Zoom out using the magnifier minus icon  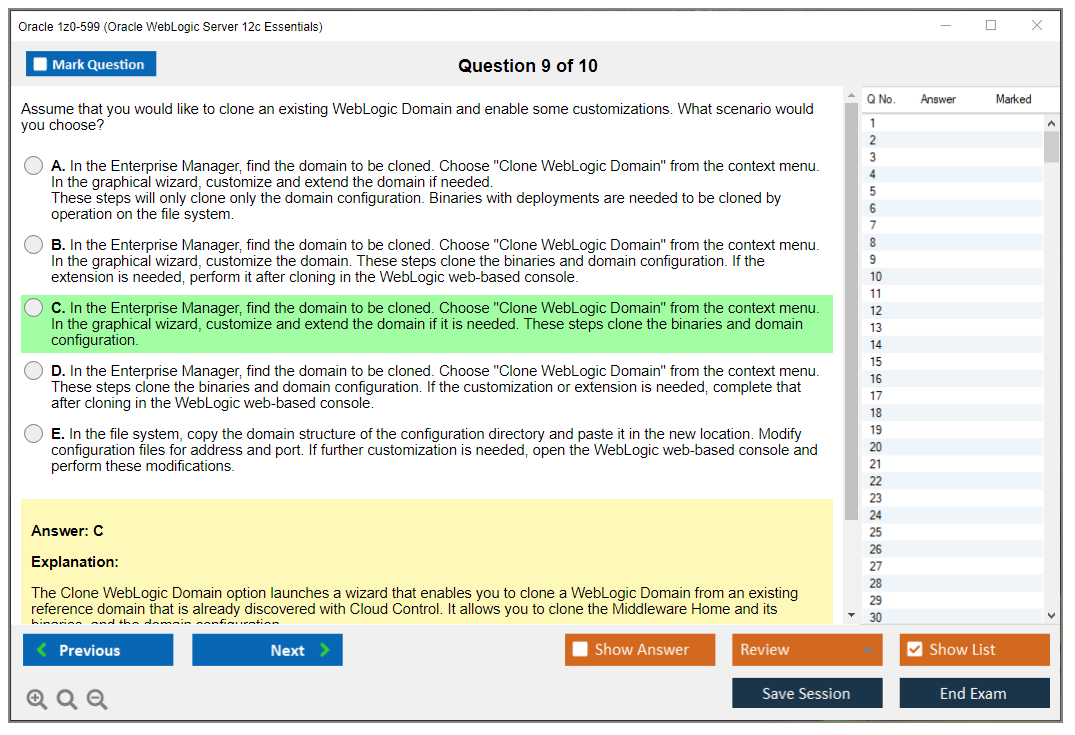[x=96, y=699]
